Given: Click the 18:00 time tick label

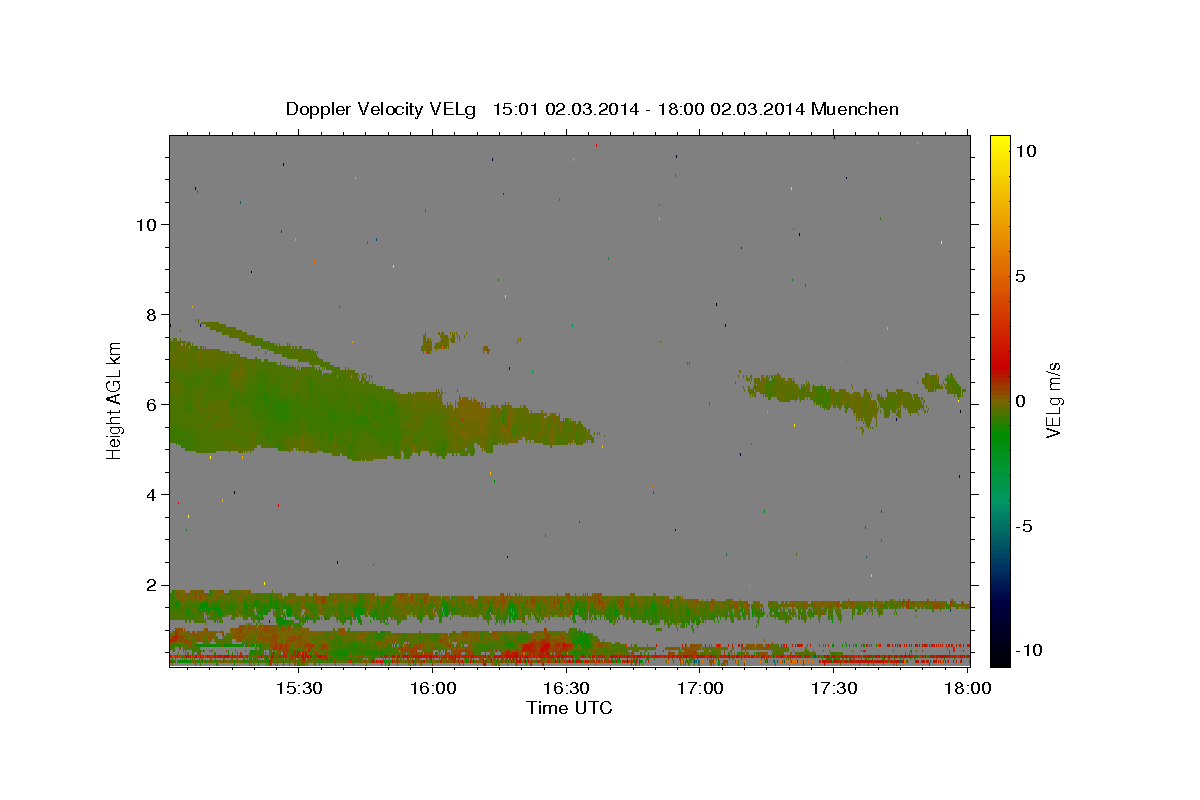Looking at the screenshot, I should point(968,689).
